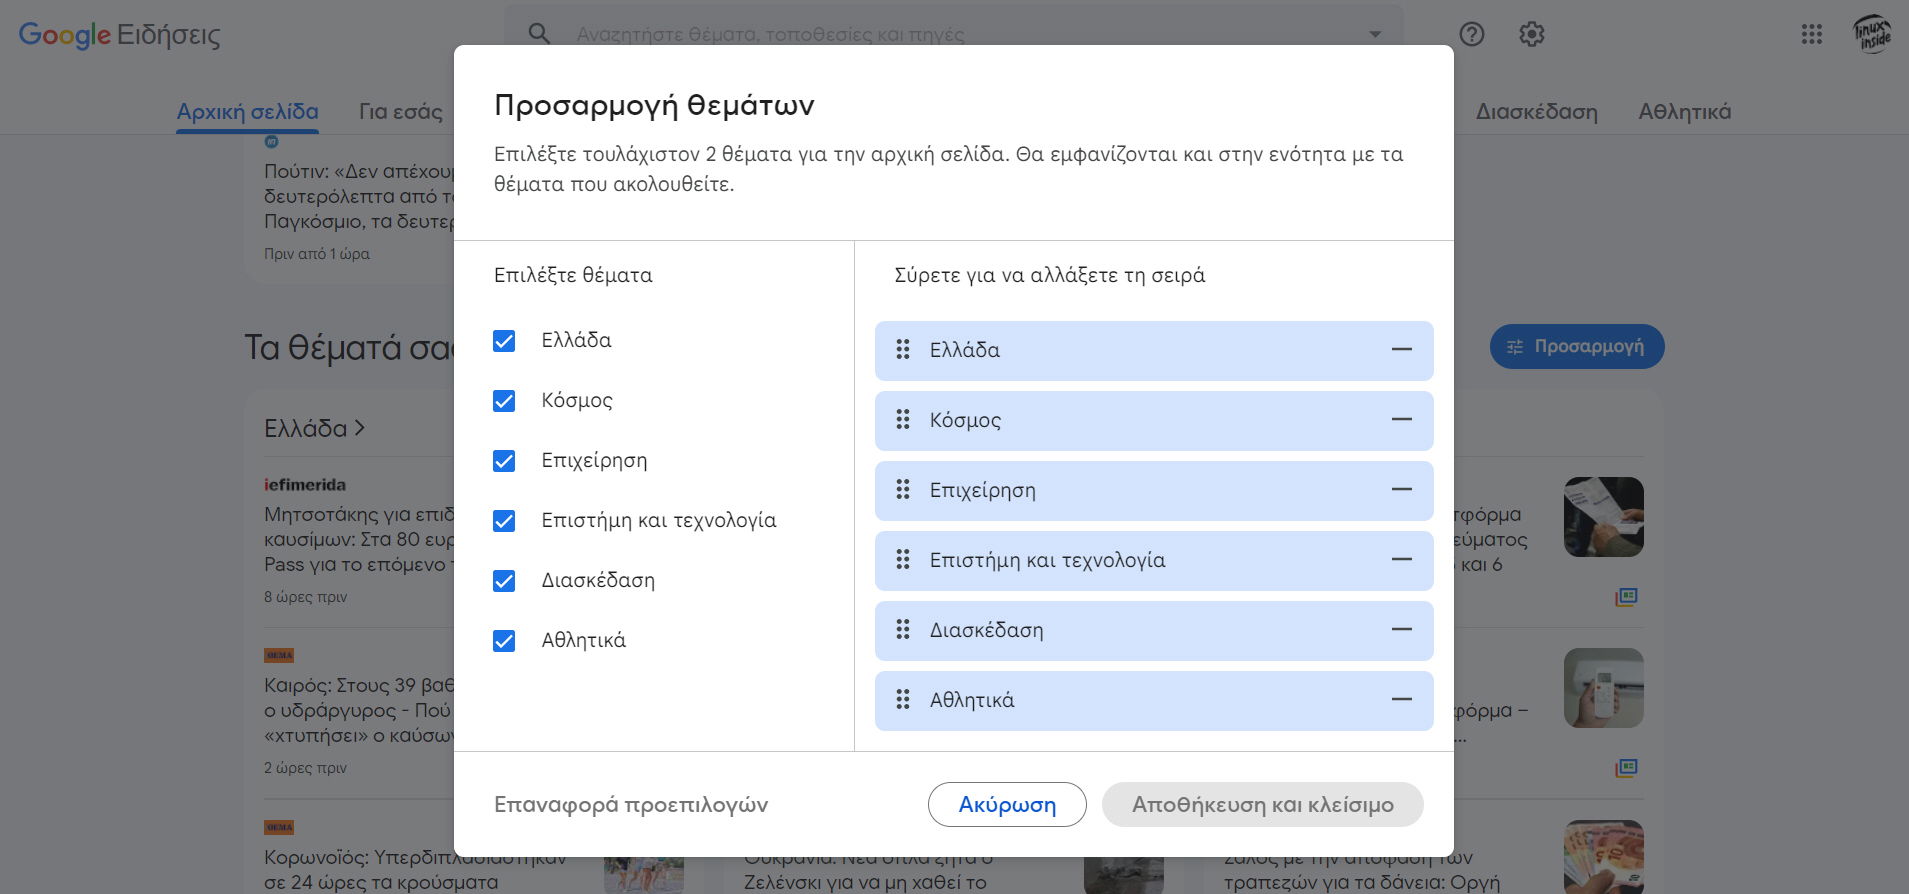The height and width of the screenshot is (894, 1909).
Task: Open the Καιρός 39 βαθμούς headline
Action: tap(359, 710)
